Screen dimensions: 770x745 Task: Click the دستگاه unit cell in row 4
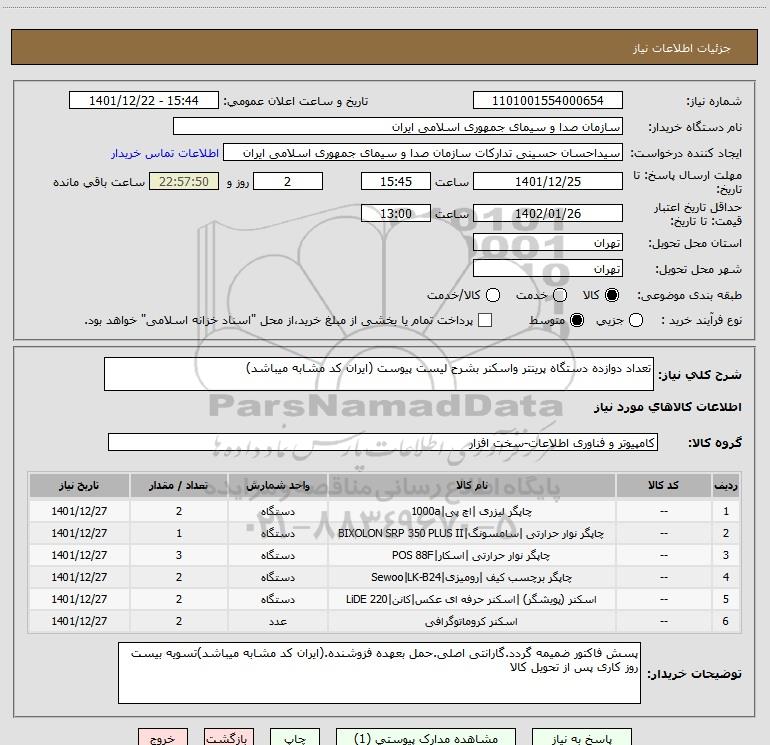277,578
